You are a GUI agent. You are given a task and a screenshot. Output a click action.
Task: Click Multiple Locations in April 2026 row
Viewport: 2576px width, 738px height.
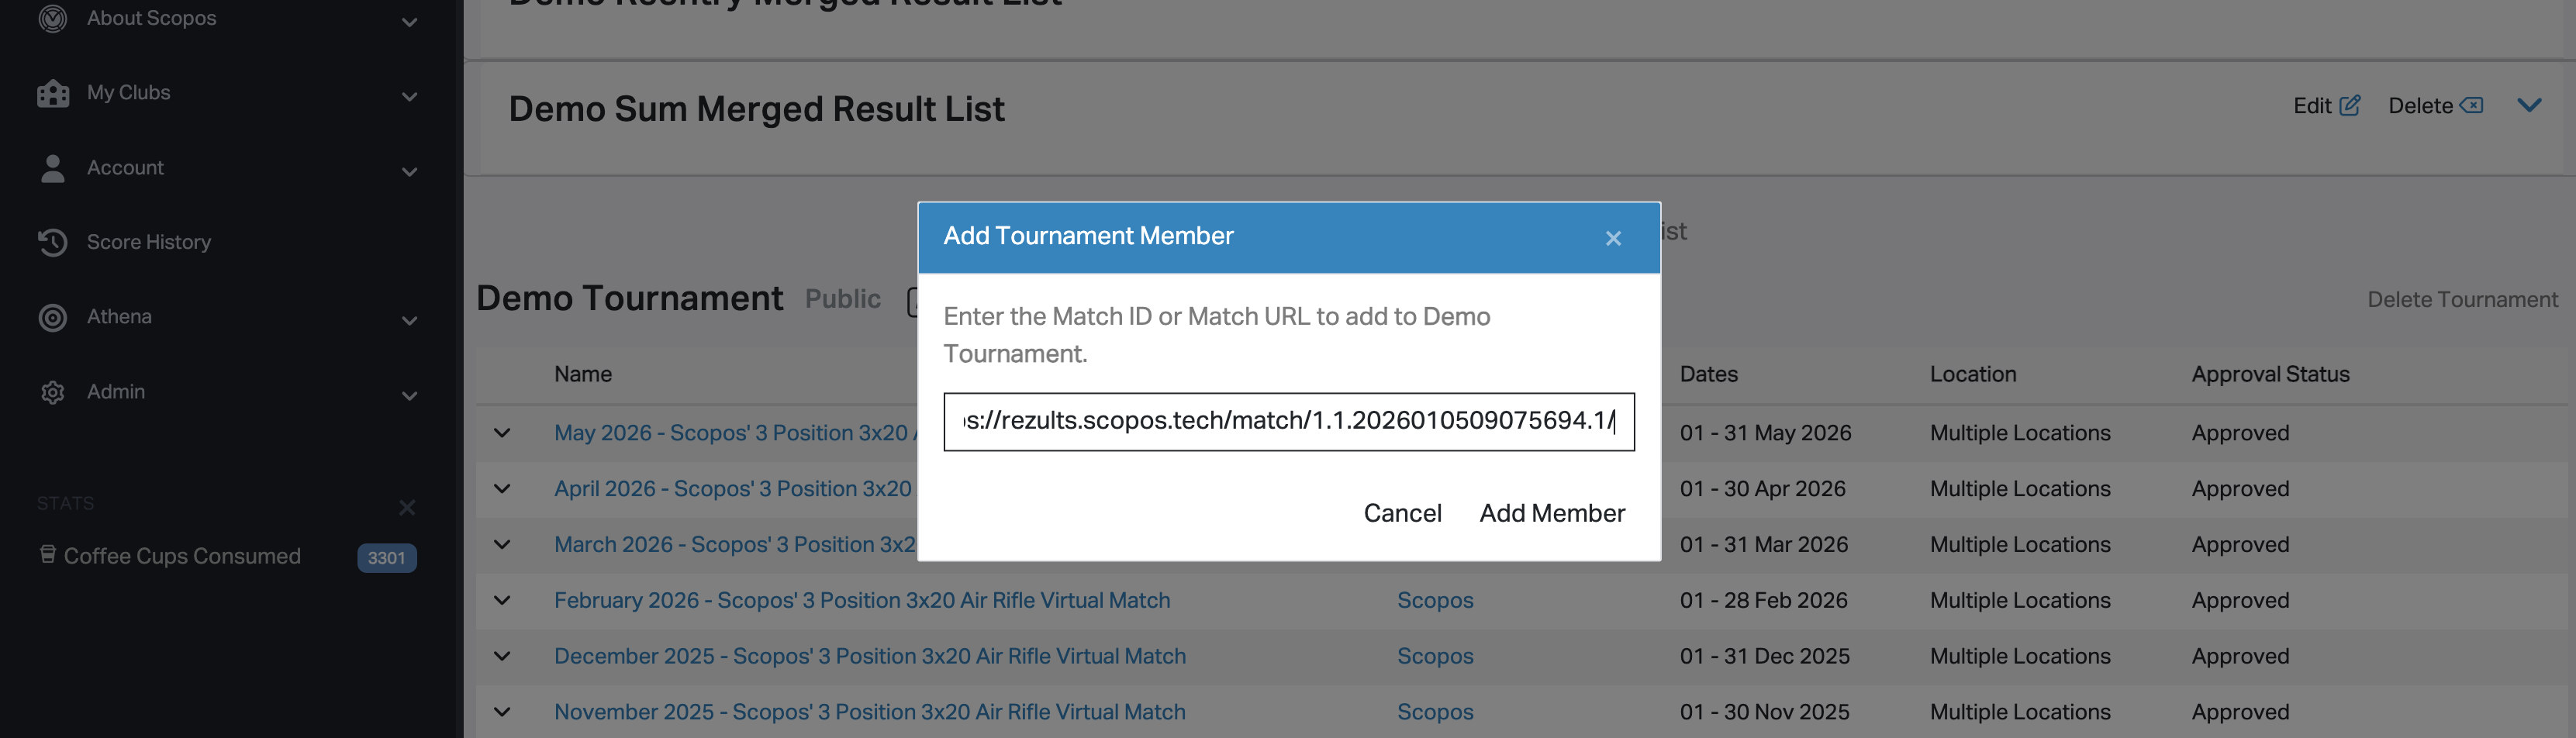(2020, 489)
